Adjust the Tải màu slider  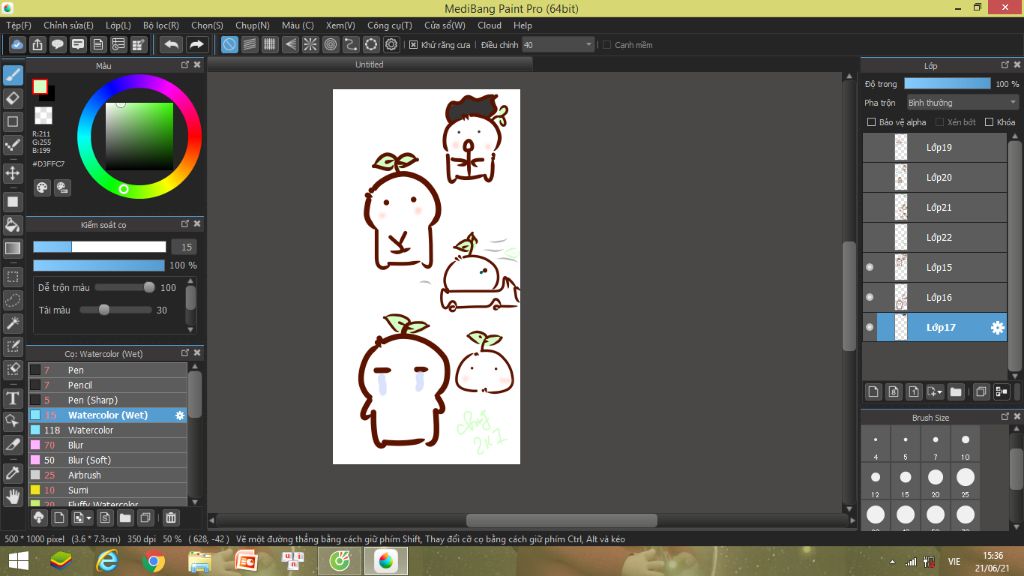[x=116, y=310]
